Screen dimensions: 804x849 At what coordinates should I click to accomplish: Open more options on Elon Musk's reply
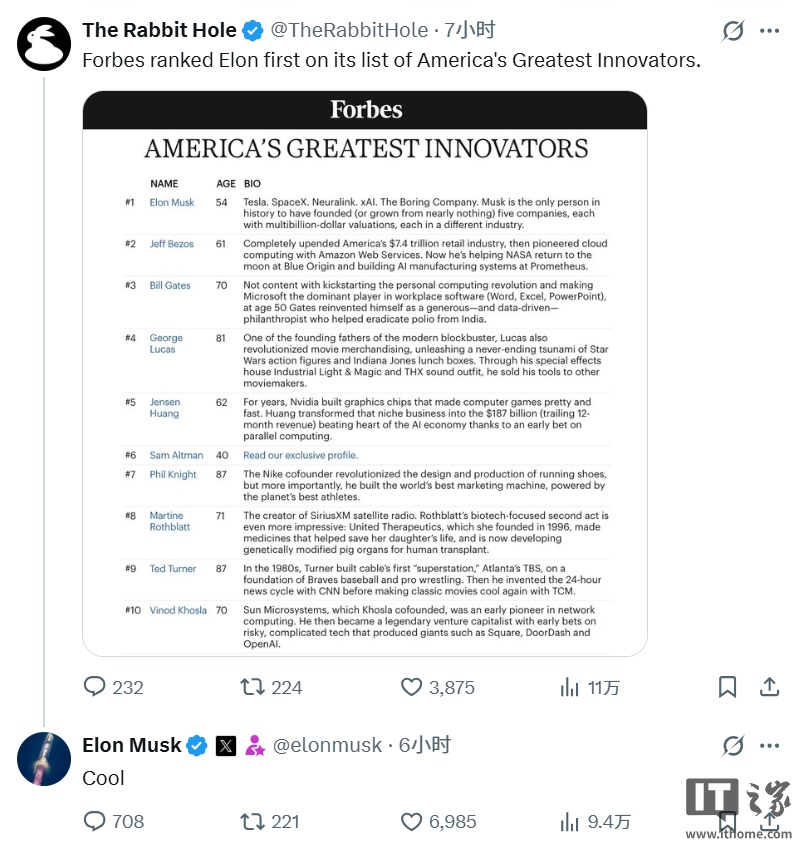pos(769,746)
